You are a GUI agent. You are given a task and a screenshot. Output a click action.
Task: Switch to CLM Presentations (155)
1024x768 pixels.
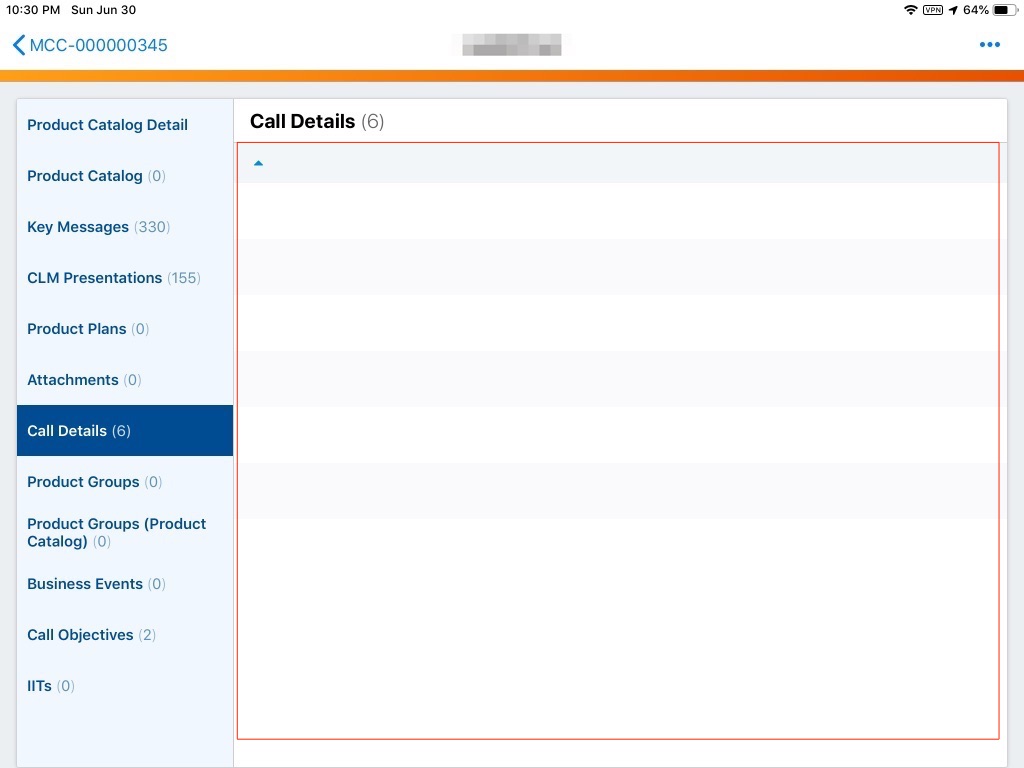(113, 278)
